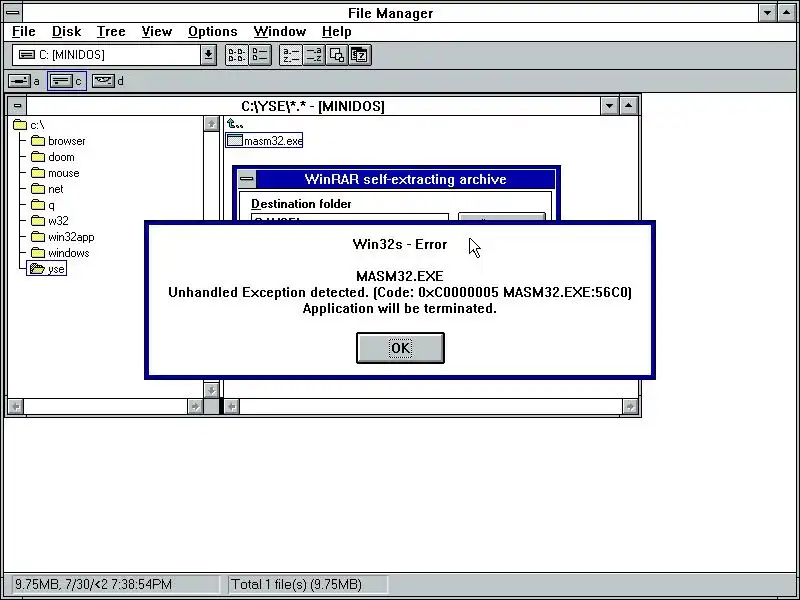
Task: Open the File menu
Action: (23, 32)
